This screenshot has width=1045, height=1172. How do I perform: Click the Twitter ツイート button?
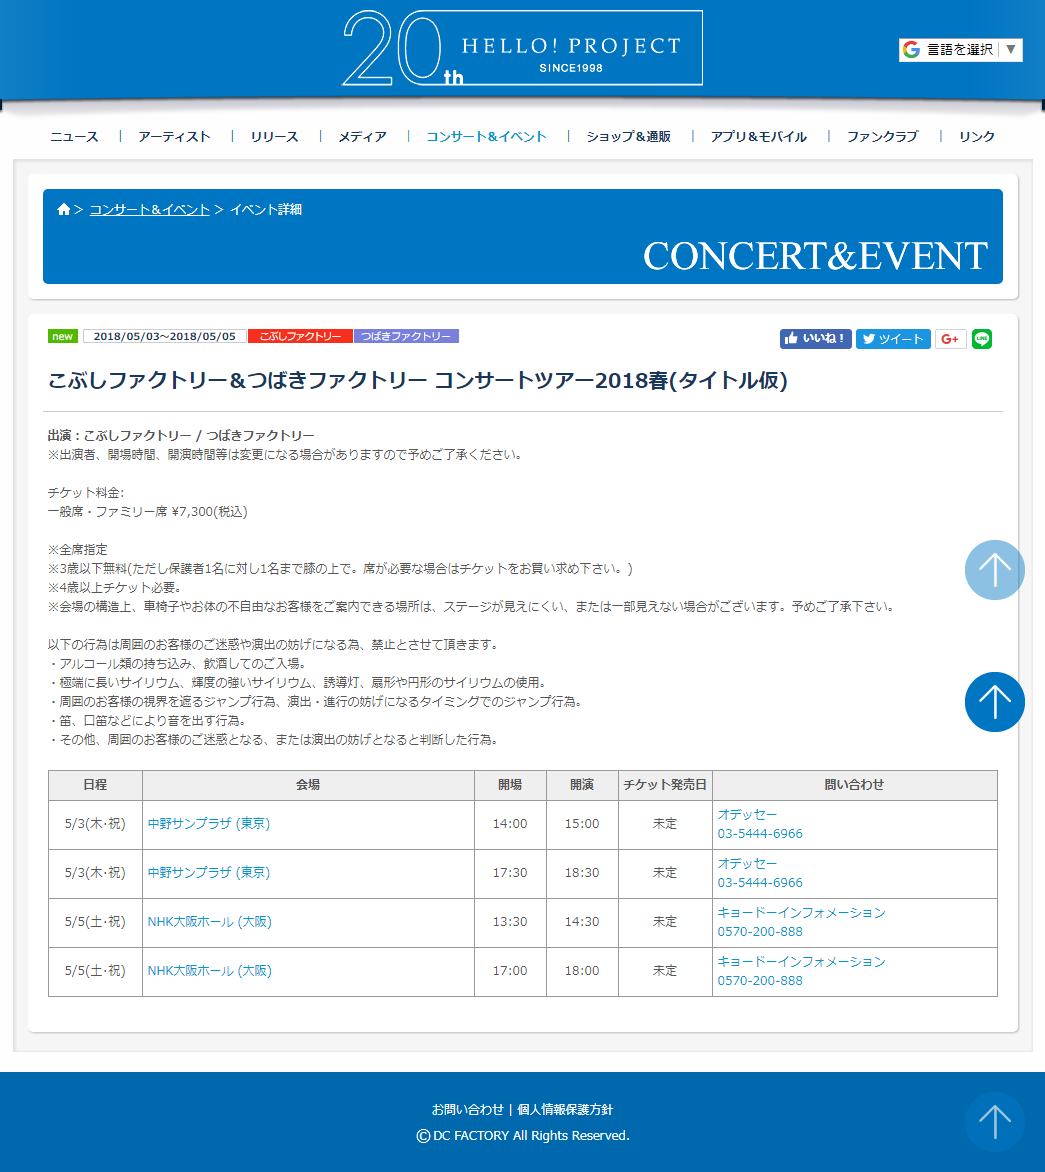(893, 339)
